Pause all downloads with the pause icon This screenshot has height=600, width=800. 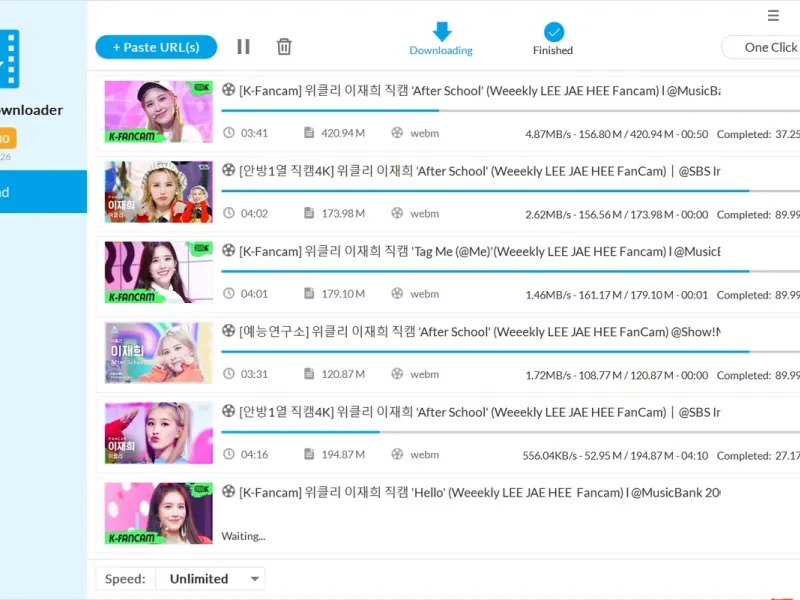(x=243, y=47)
